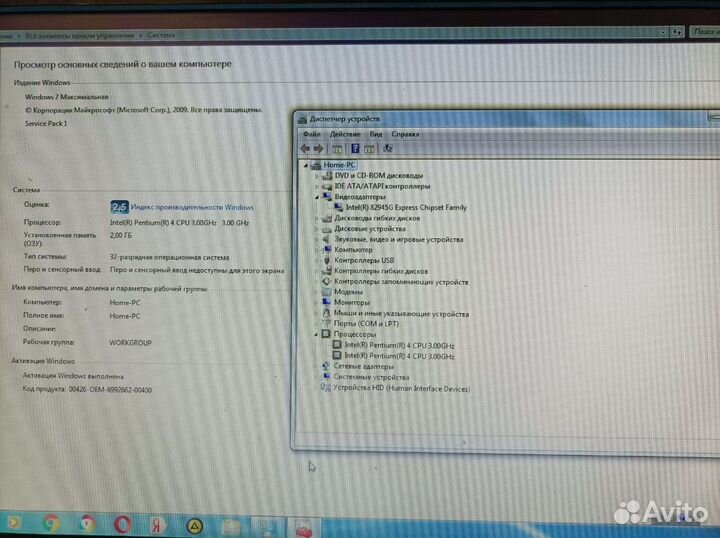
Task: Open Google Chrome from the taskbar
Action: click(50, 523)
